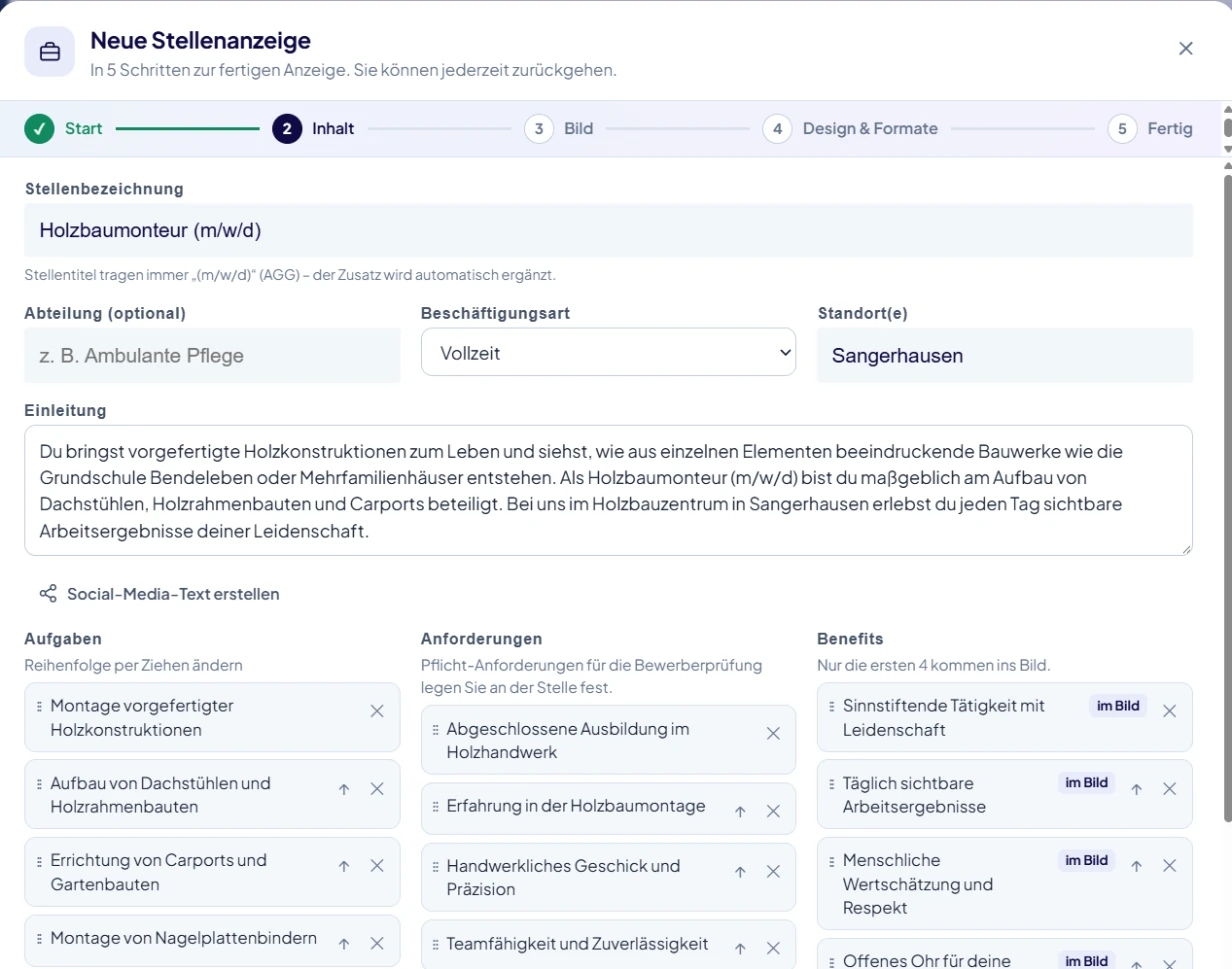
Task: Delete Täglich sichtbare Arbeitsergebnisse benefit
Action: 1169,789
